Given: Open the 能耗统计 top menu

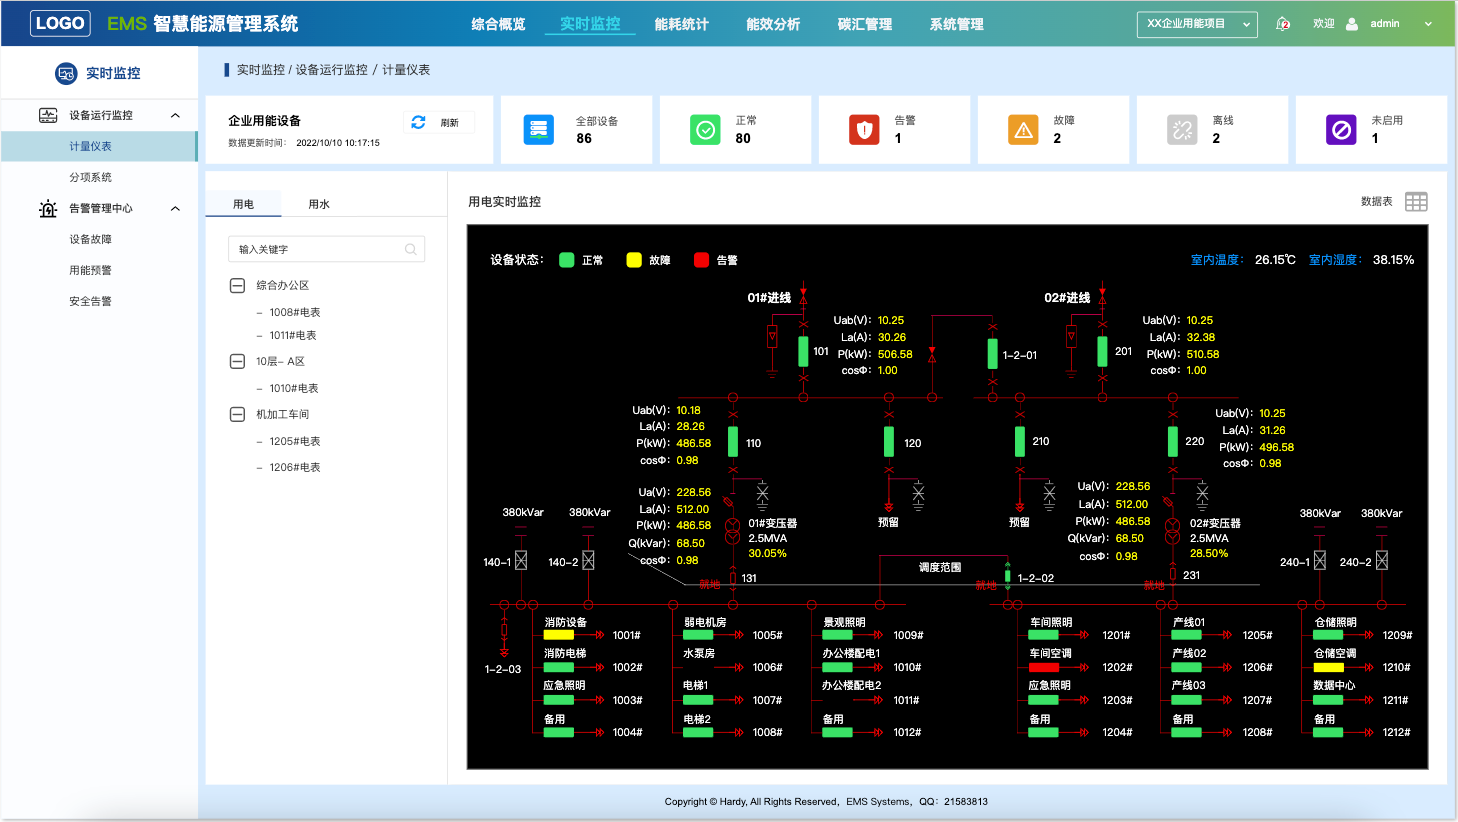Looking at the screenshot, I should (x=681, y=24).
